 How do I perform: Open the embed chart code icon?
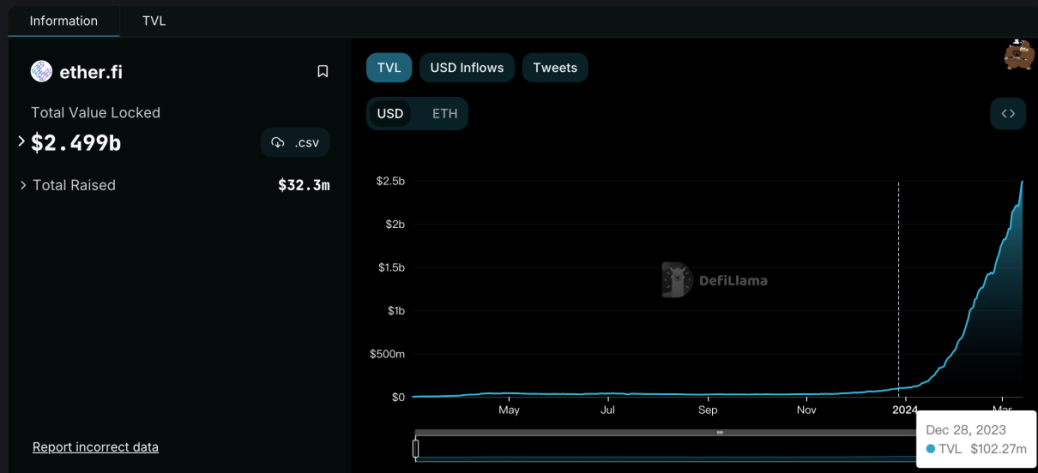pyautogui.click(x=1008, y=114)
